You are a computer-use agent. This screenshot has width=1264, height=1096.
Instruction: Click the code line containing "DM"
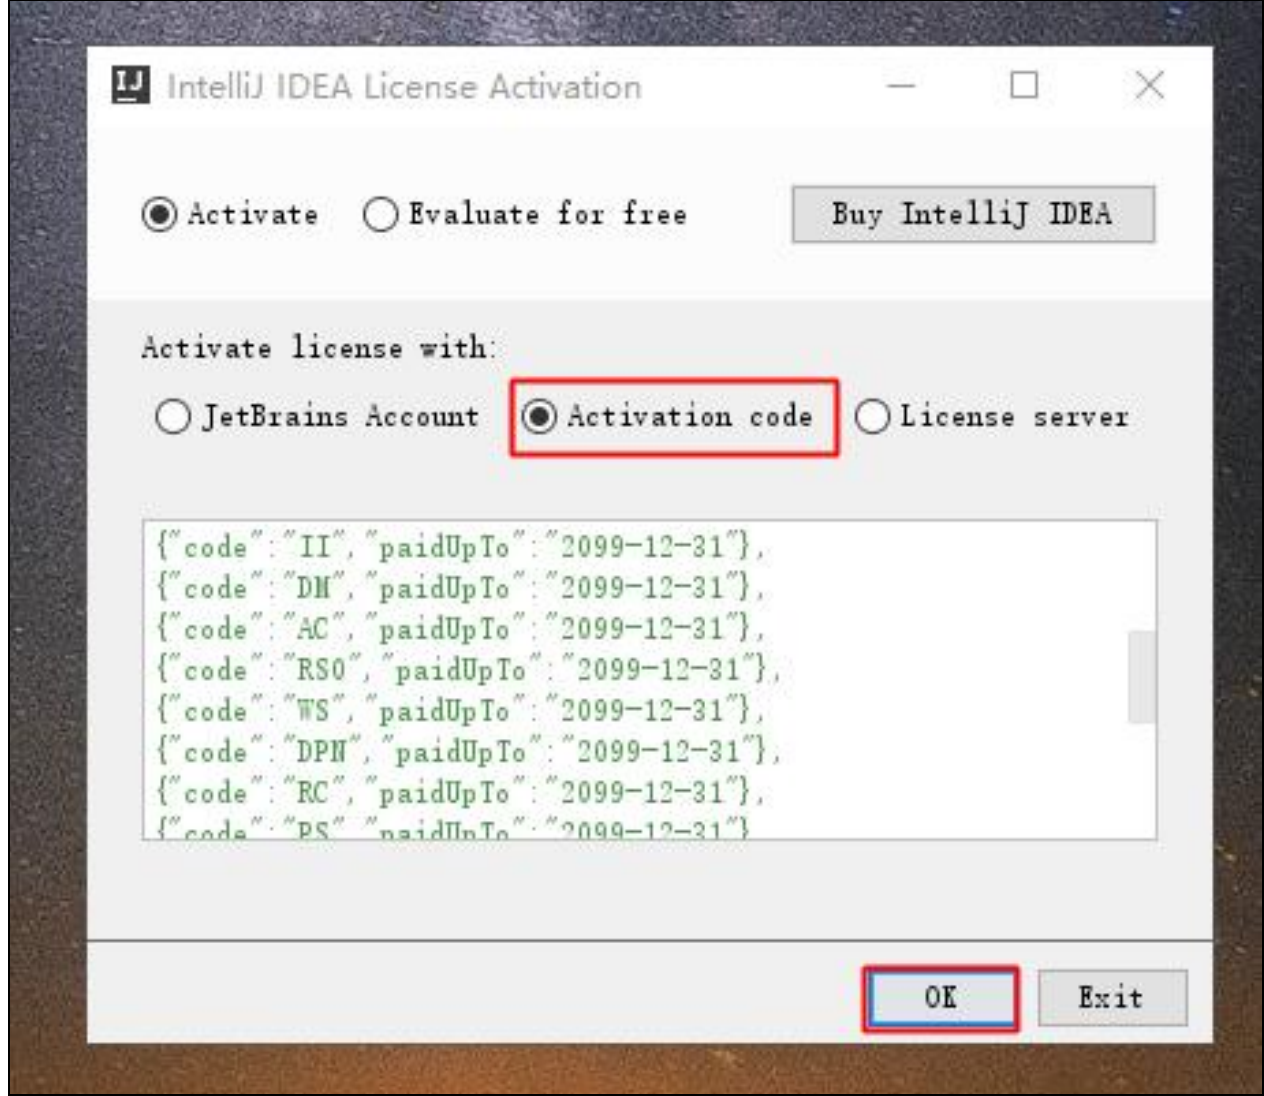coord(460,588)
